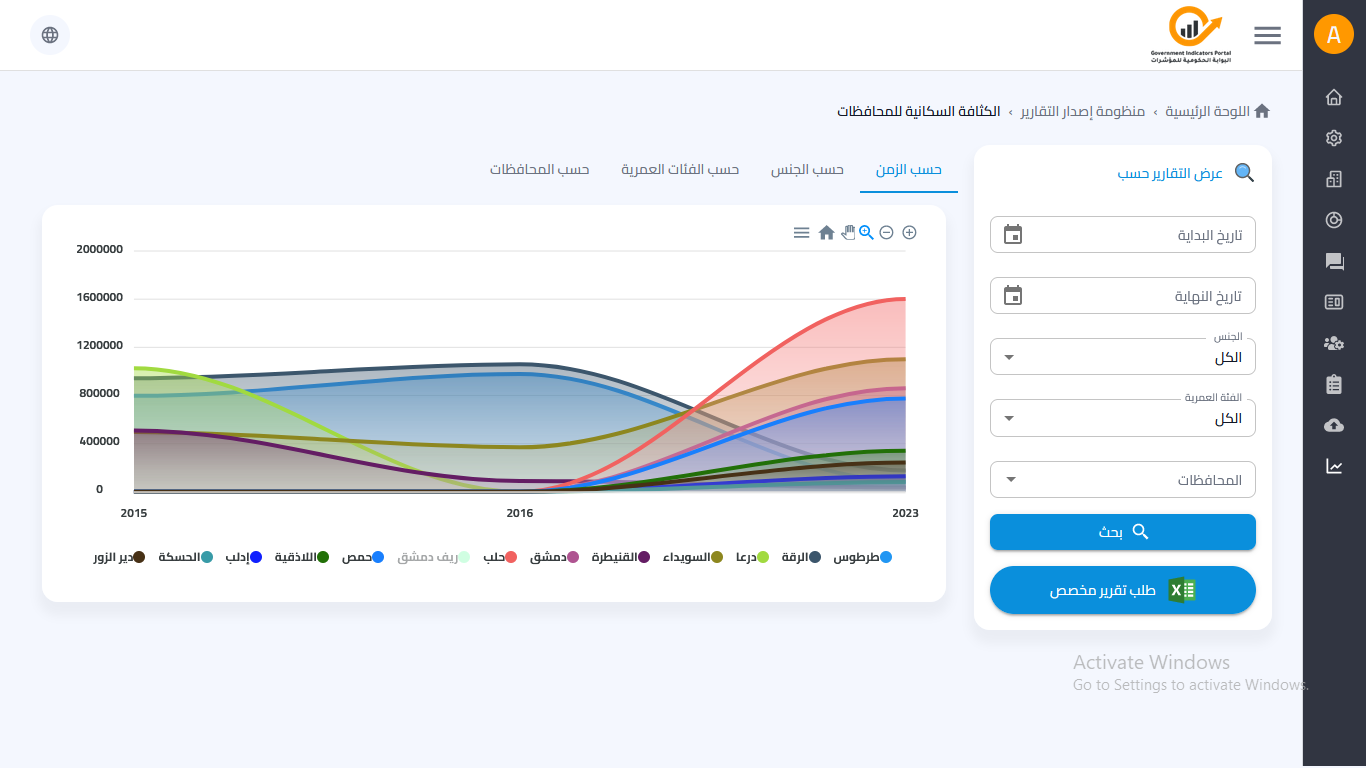Open the clipboard list sidebar icon
The image size is (1366, 768).
(x=1333, y=384)
